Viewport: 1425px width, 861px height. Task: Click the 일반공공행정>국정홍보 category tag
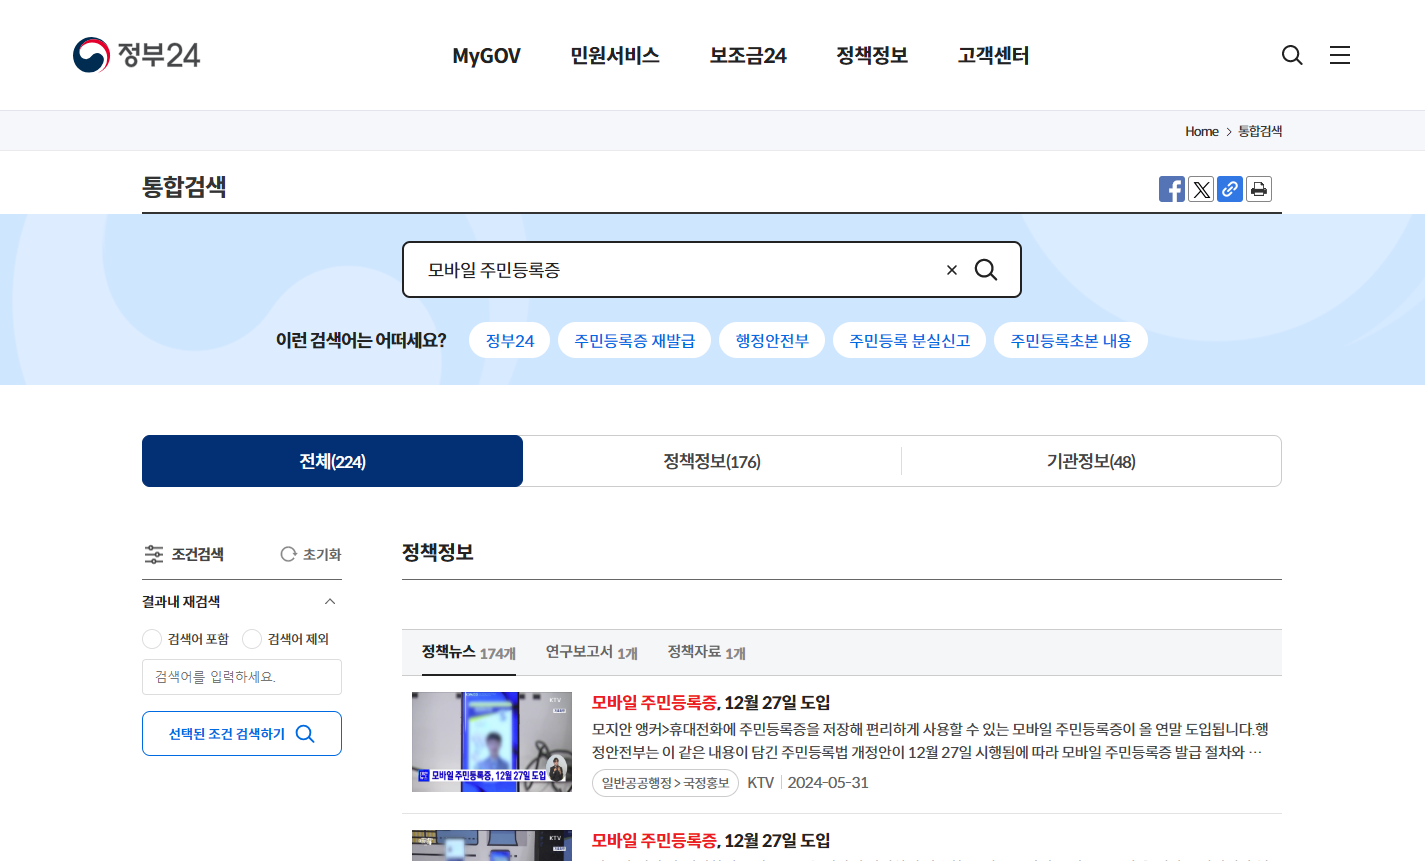tap(666, 783)
